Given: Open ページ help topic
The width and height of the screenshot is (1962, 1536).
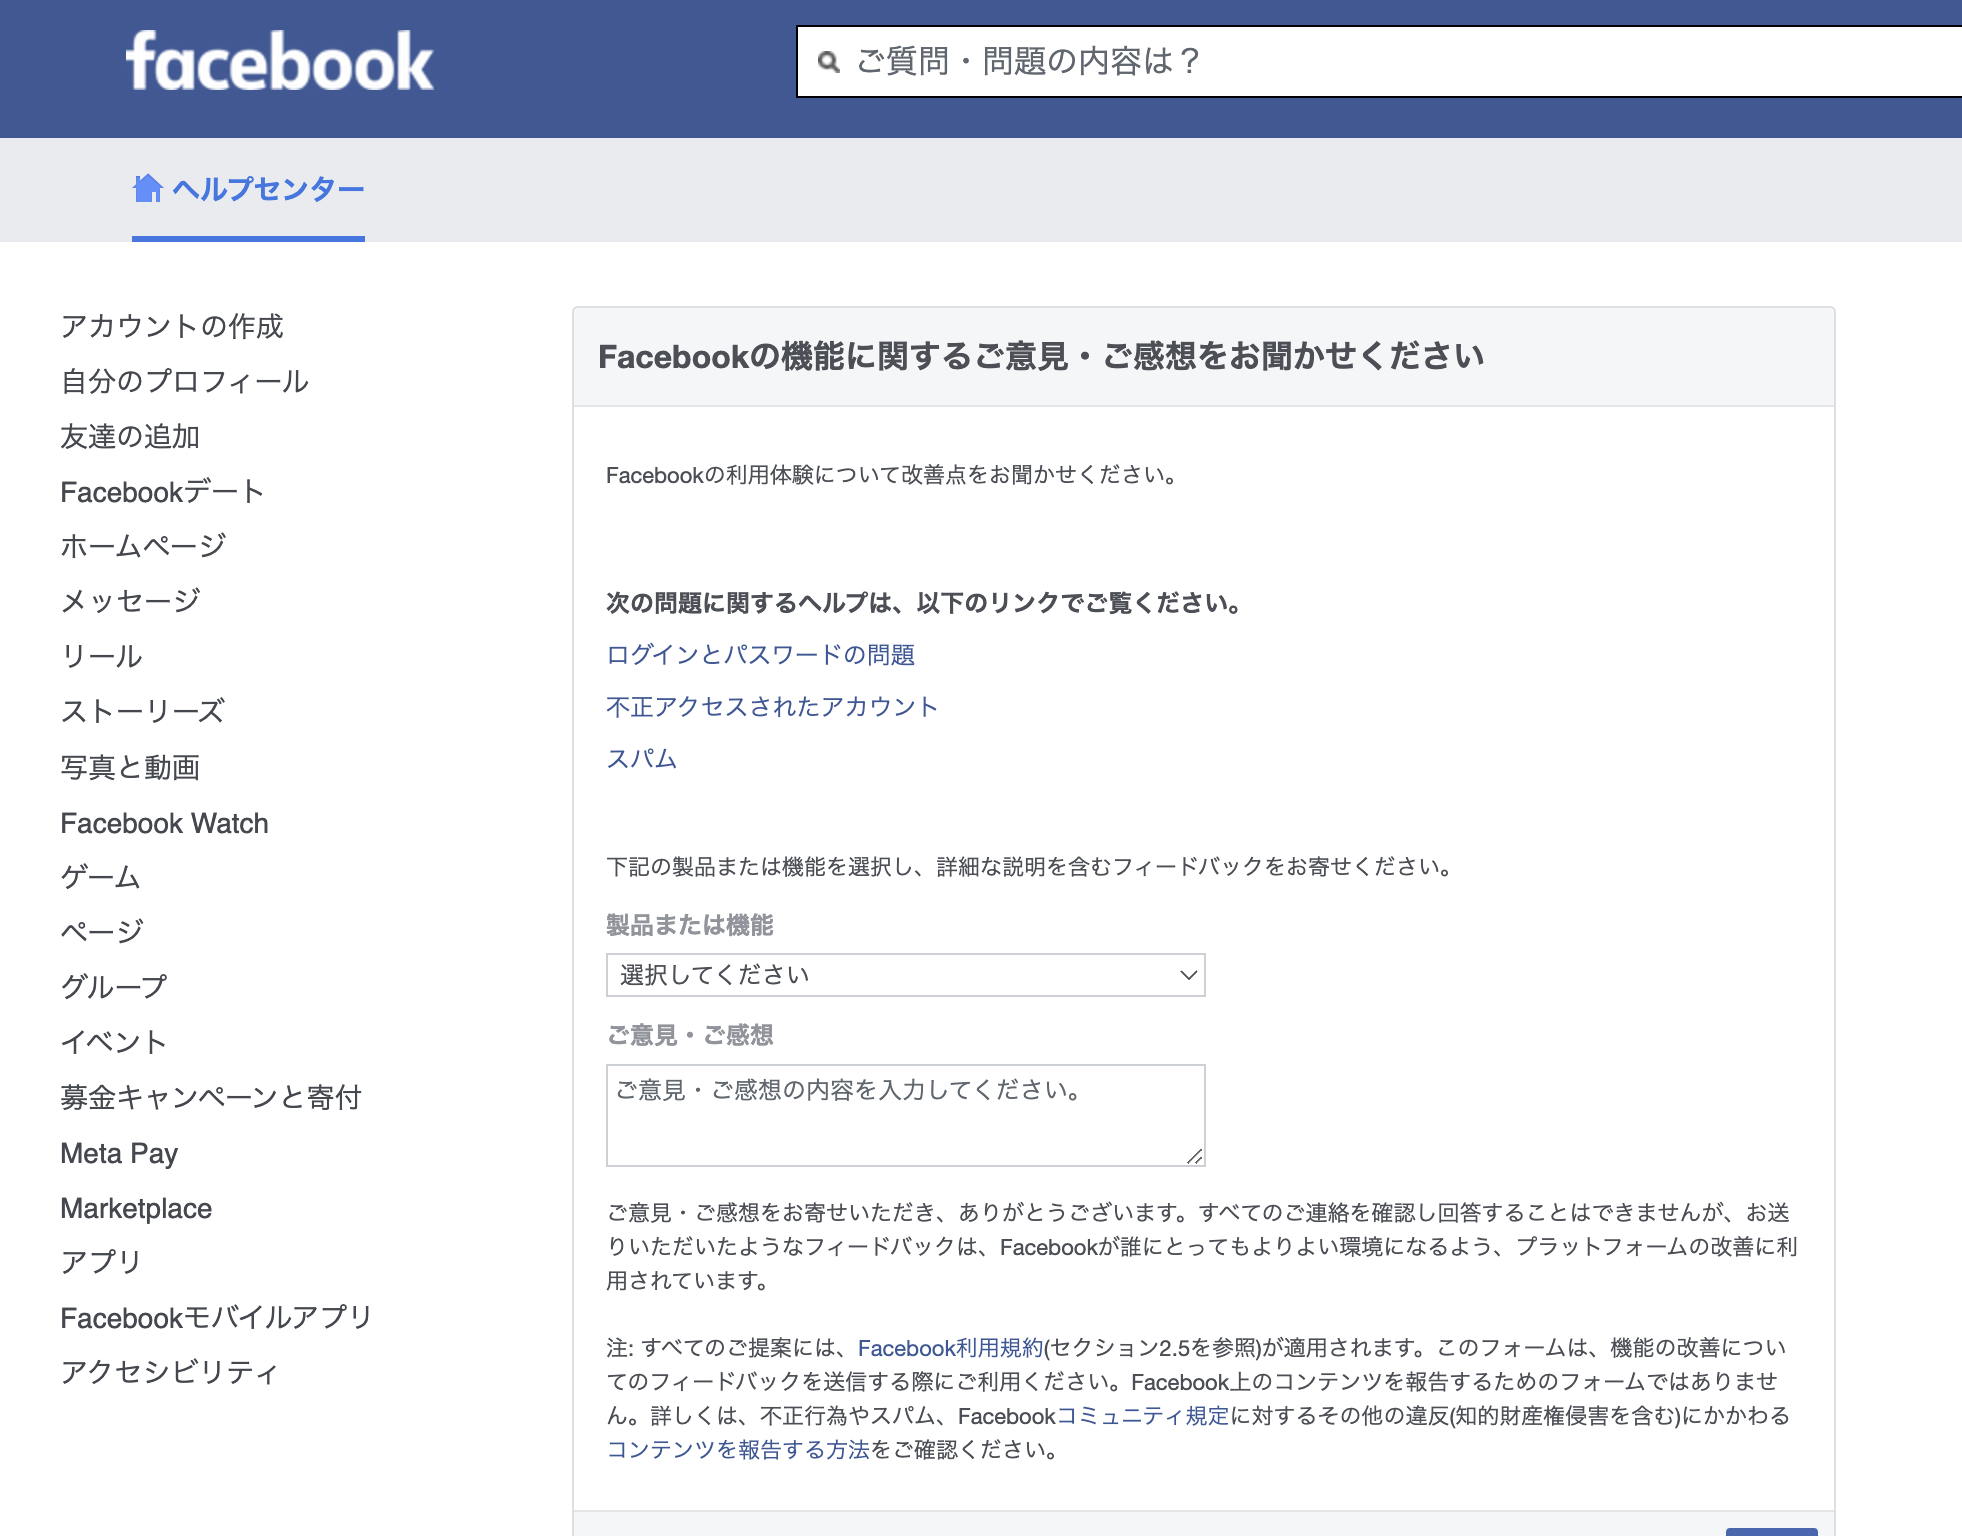Looking at the screenshot, I should pos(102,931).
